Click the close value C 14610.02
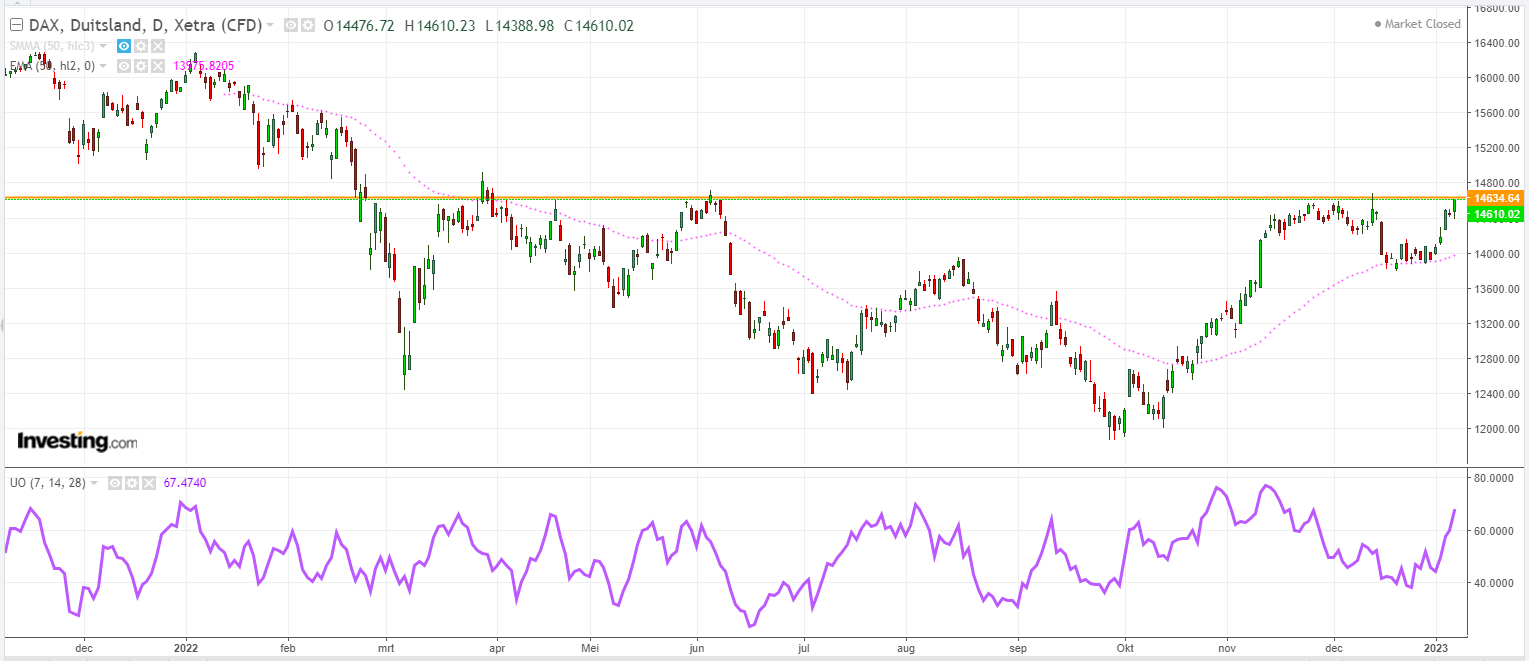1529x661 pixels. point(598,25)
